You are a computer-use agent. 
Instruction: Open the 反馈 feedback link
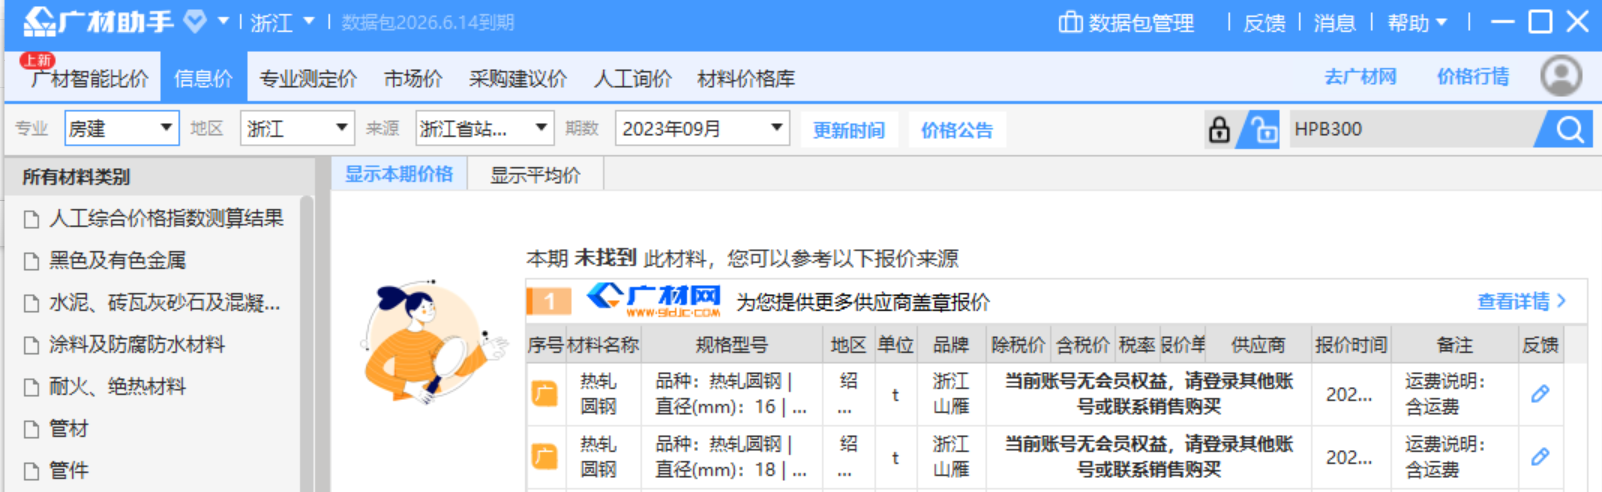1264,22
